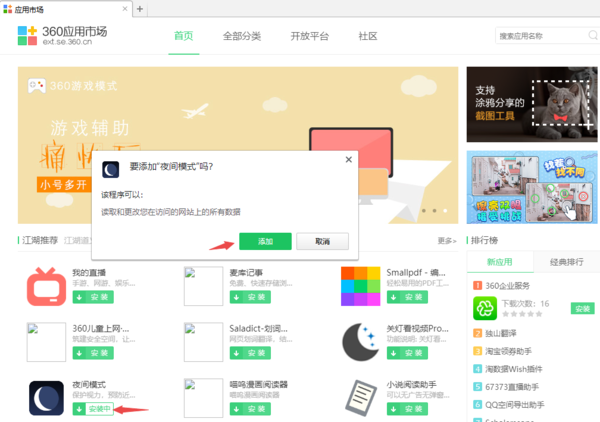The width and height of the screenshot is (600, 422).
Task: Click the 360应用市场 logo icon
Action: pos(27,36)
